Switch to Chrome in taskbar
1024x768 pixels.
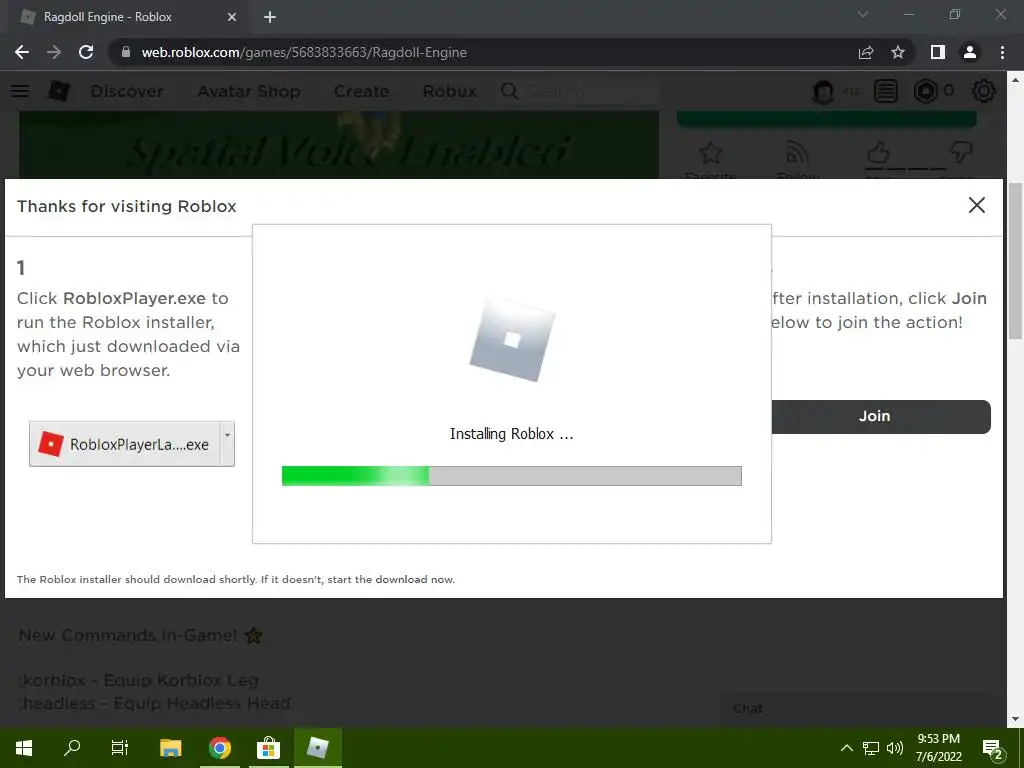coord(220,748)
